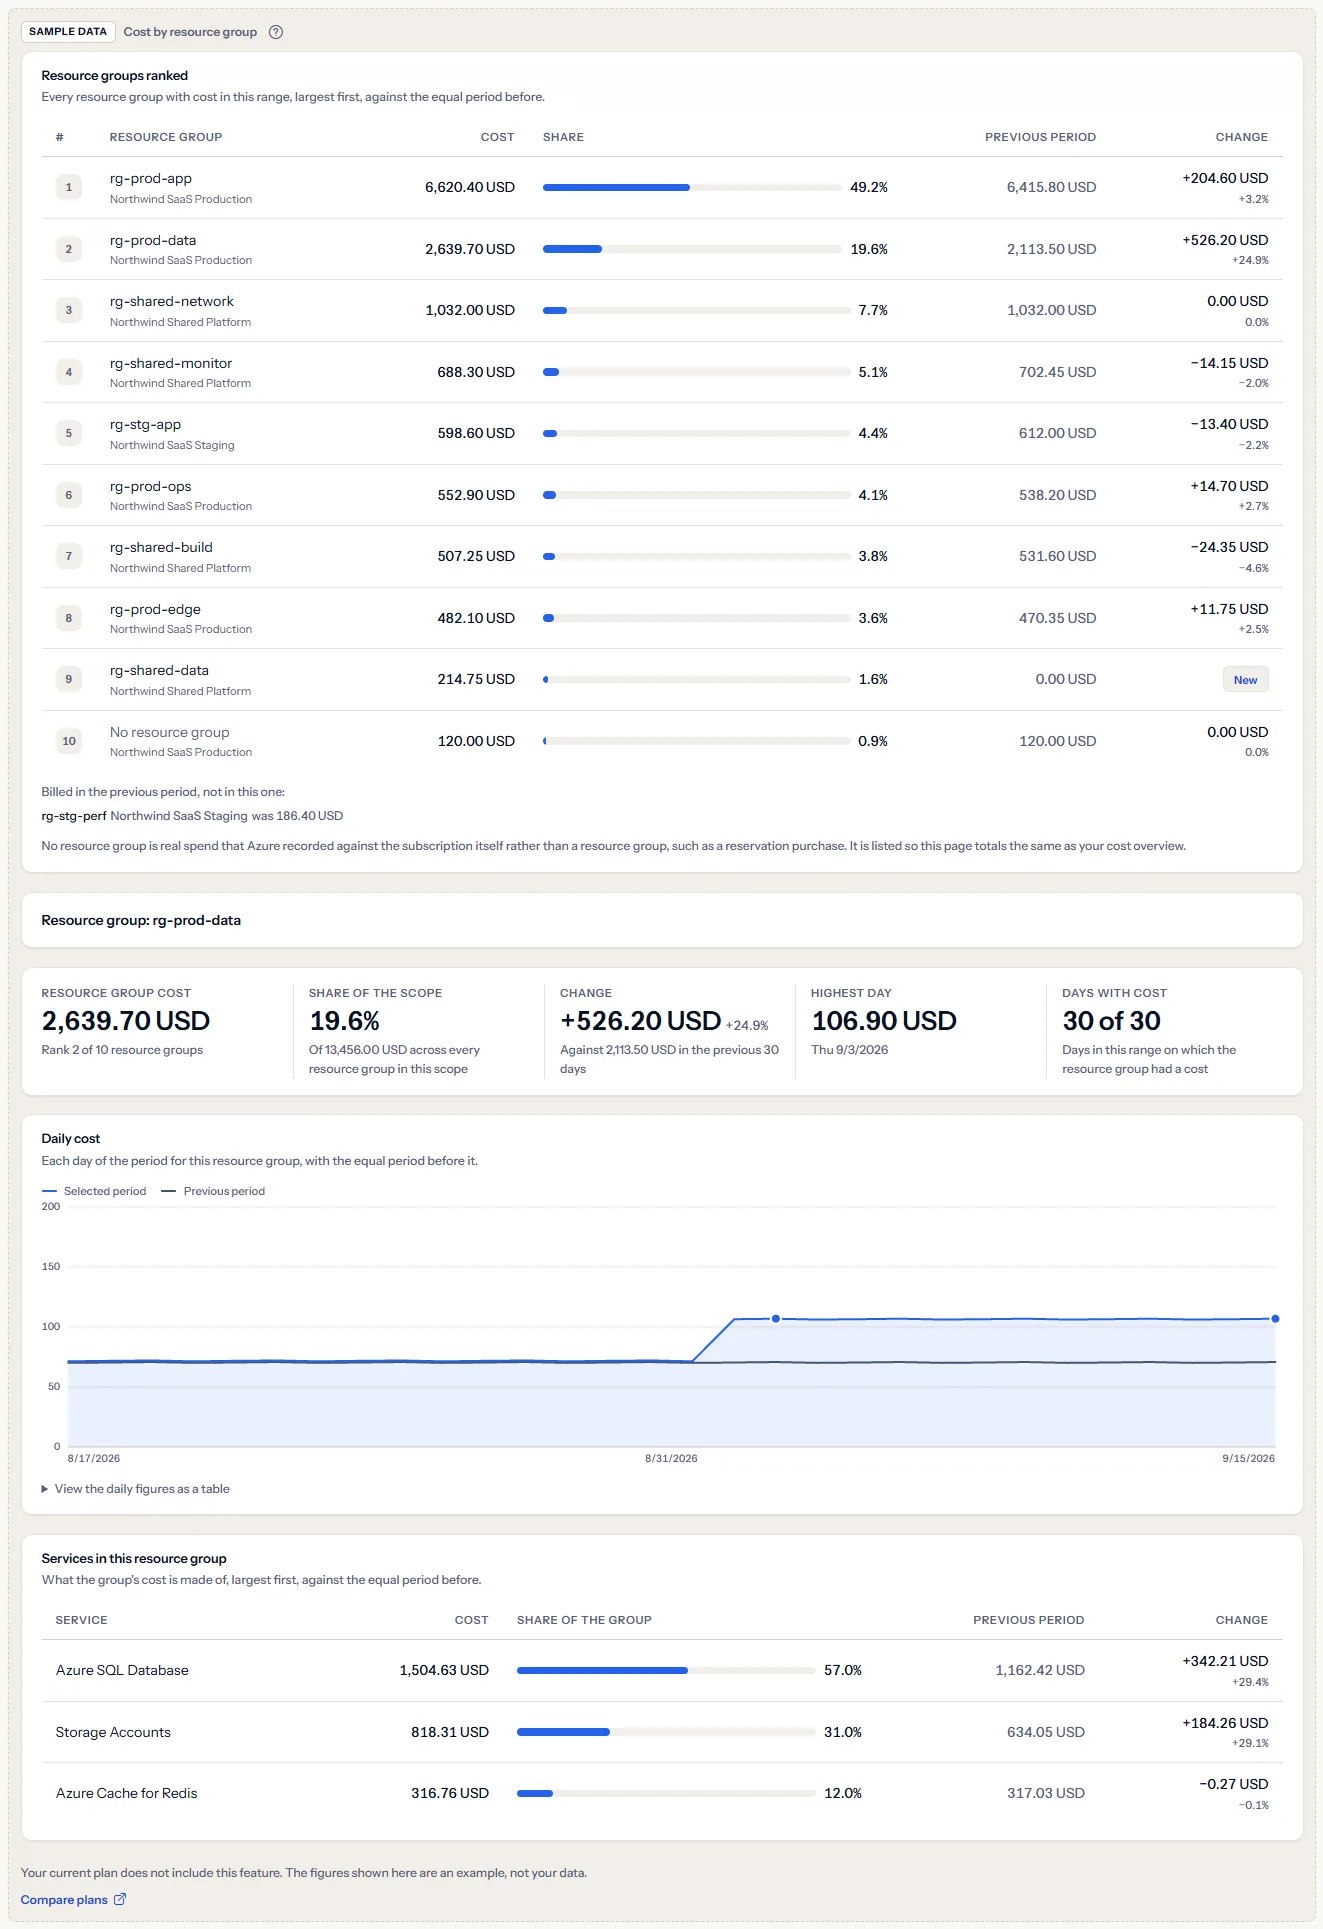Screen dimensions: 1323x1929
Task: Select the rg-prod-app resource group row
Action: [x=662, y=188]
